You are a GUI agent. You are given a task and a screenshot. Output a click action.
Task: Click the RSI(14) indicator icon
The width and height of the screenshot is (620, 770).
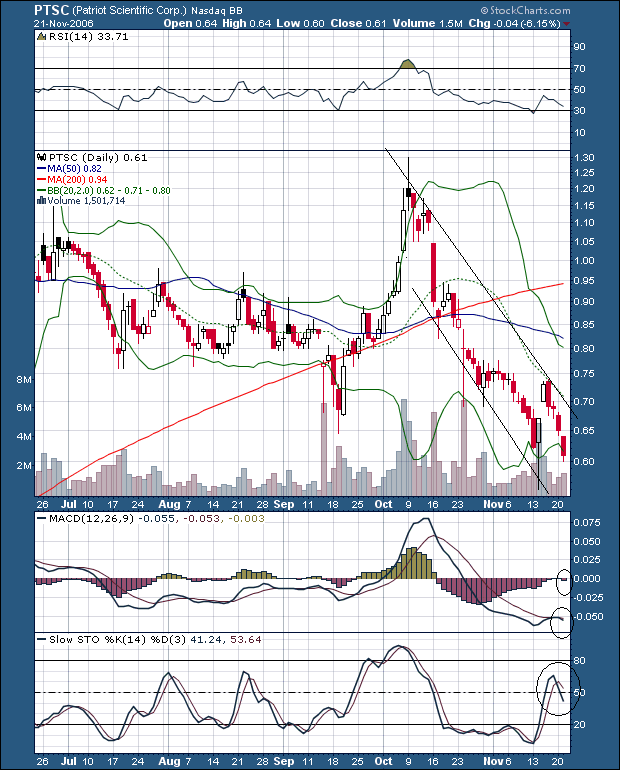[42, 36]
